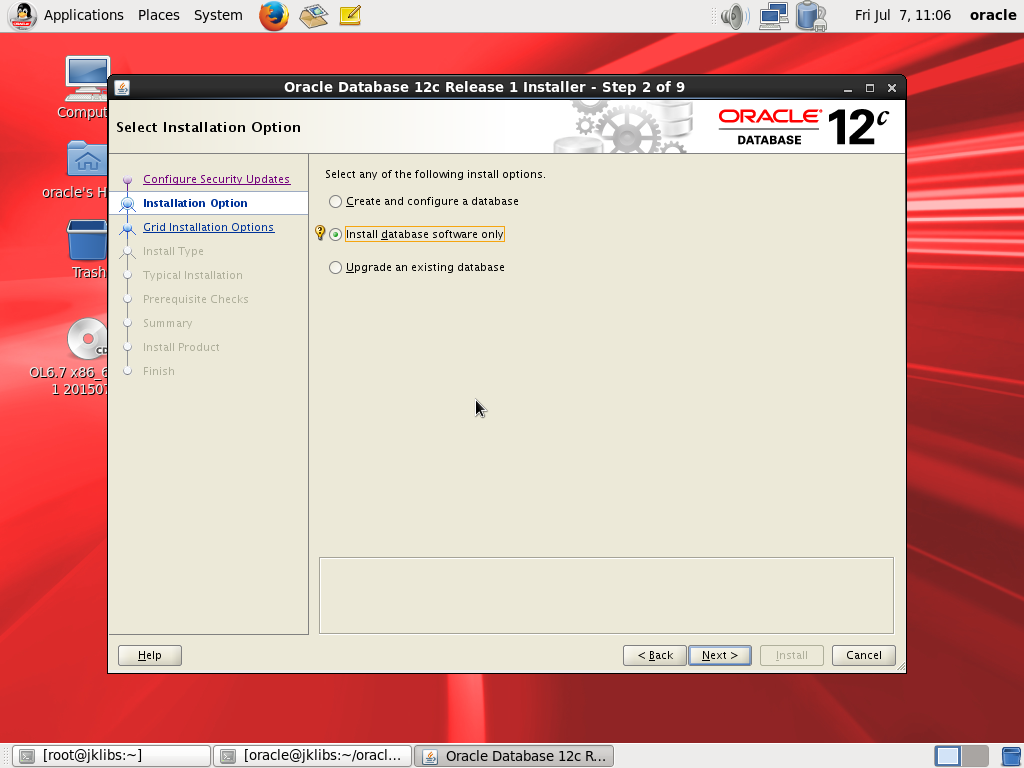The height and width of the screenshot is (768, 1024).
Task: Select Create and configure a database
Action: pyautogui.click(x=424, y=201)
